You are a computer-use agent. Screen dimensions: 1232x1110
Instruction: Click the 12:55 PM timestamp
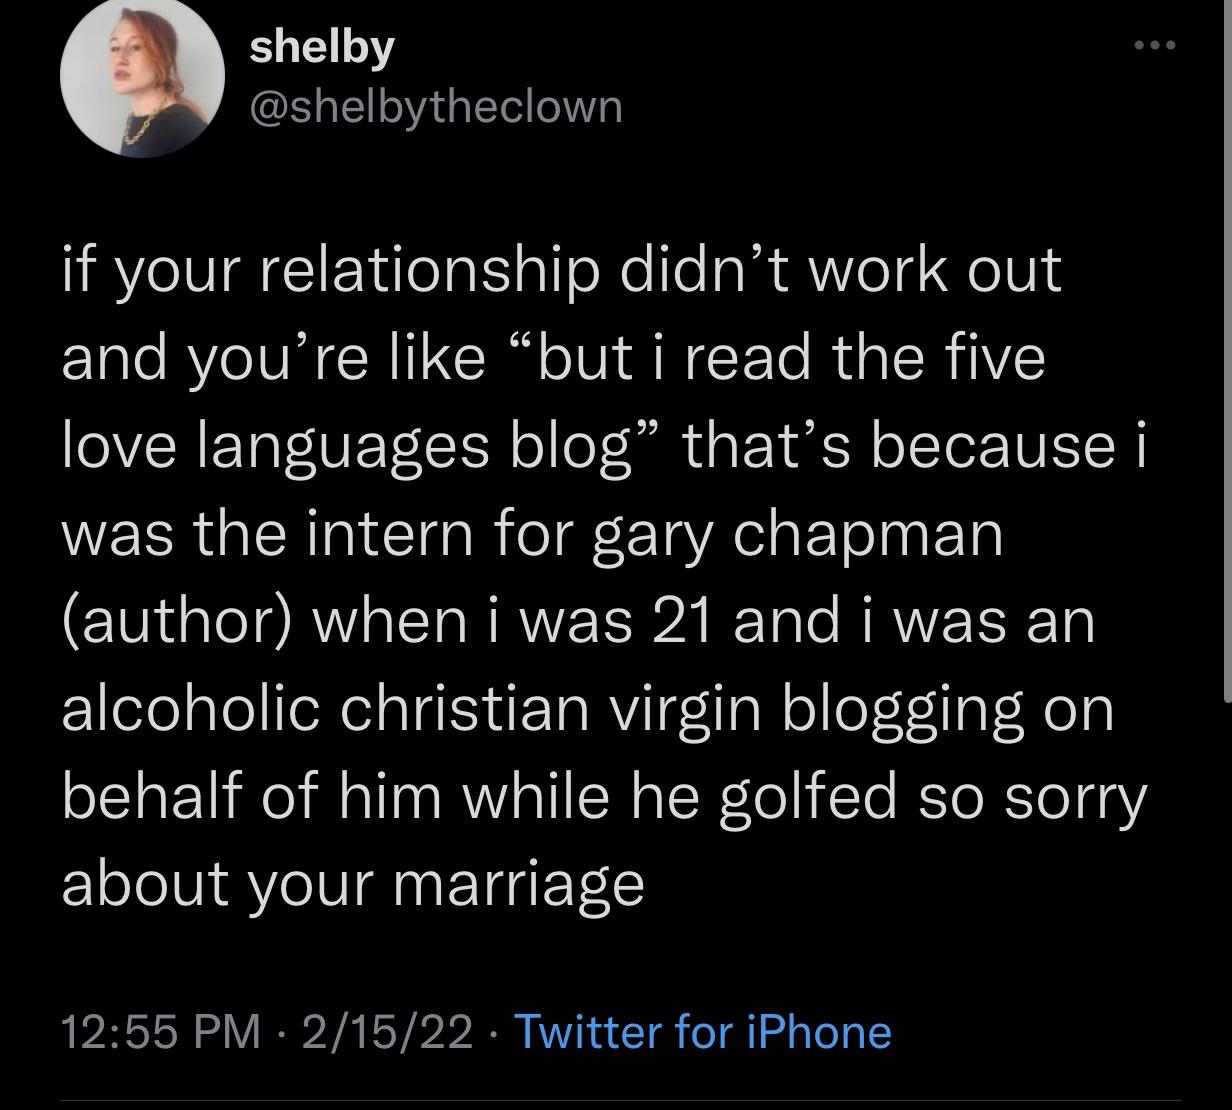click(x=160, y=1031)
